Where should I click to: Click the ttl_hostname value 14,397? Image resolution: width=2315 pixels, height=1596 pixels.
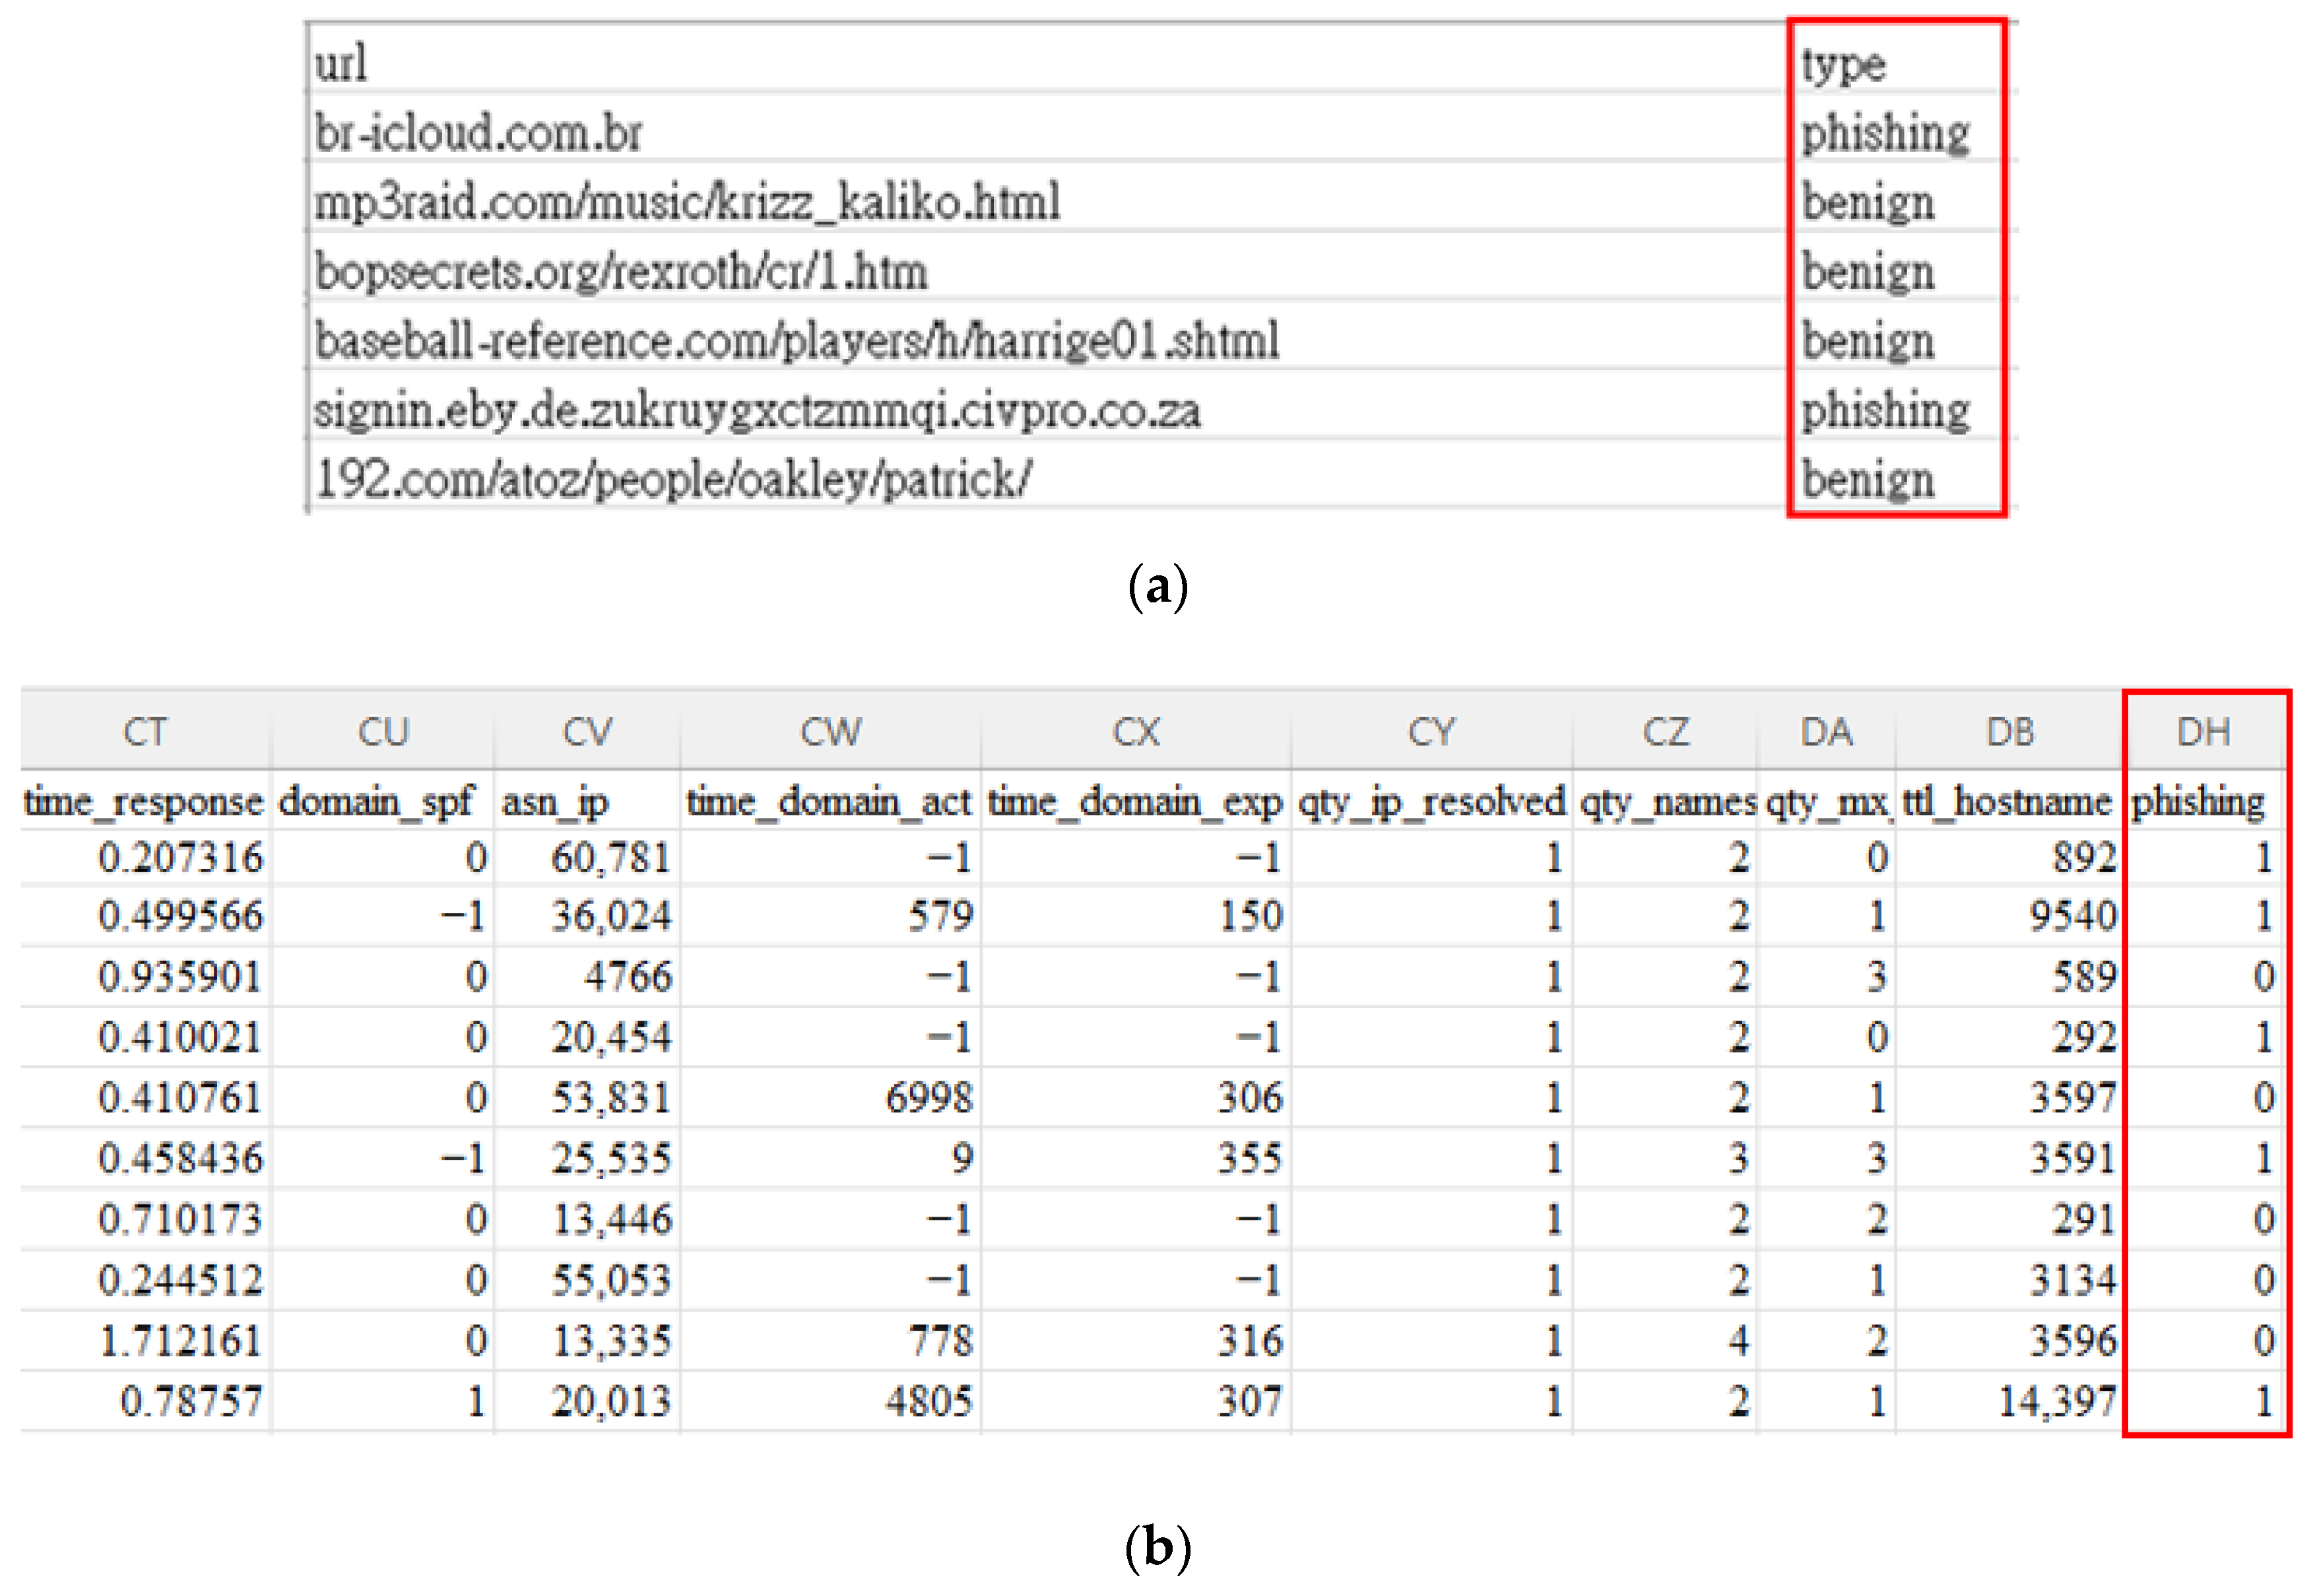(2056, 1401)
